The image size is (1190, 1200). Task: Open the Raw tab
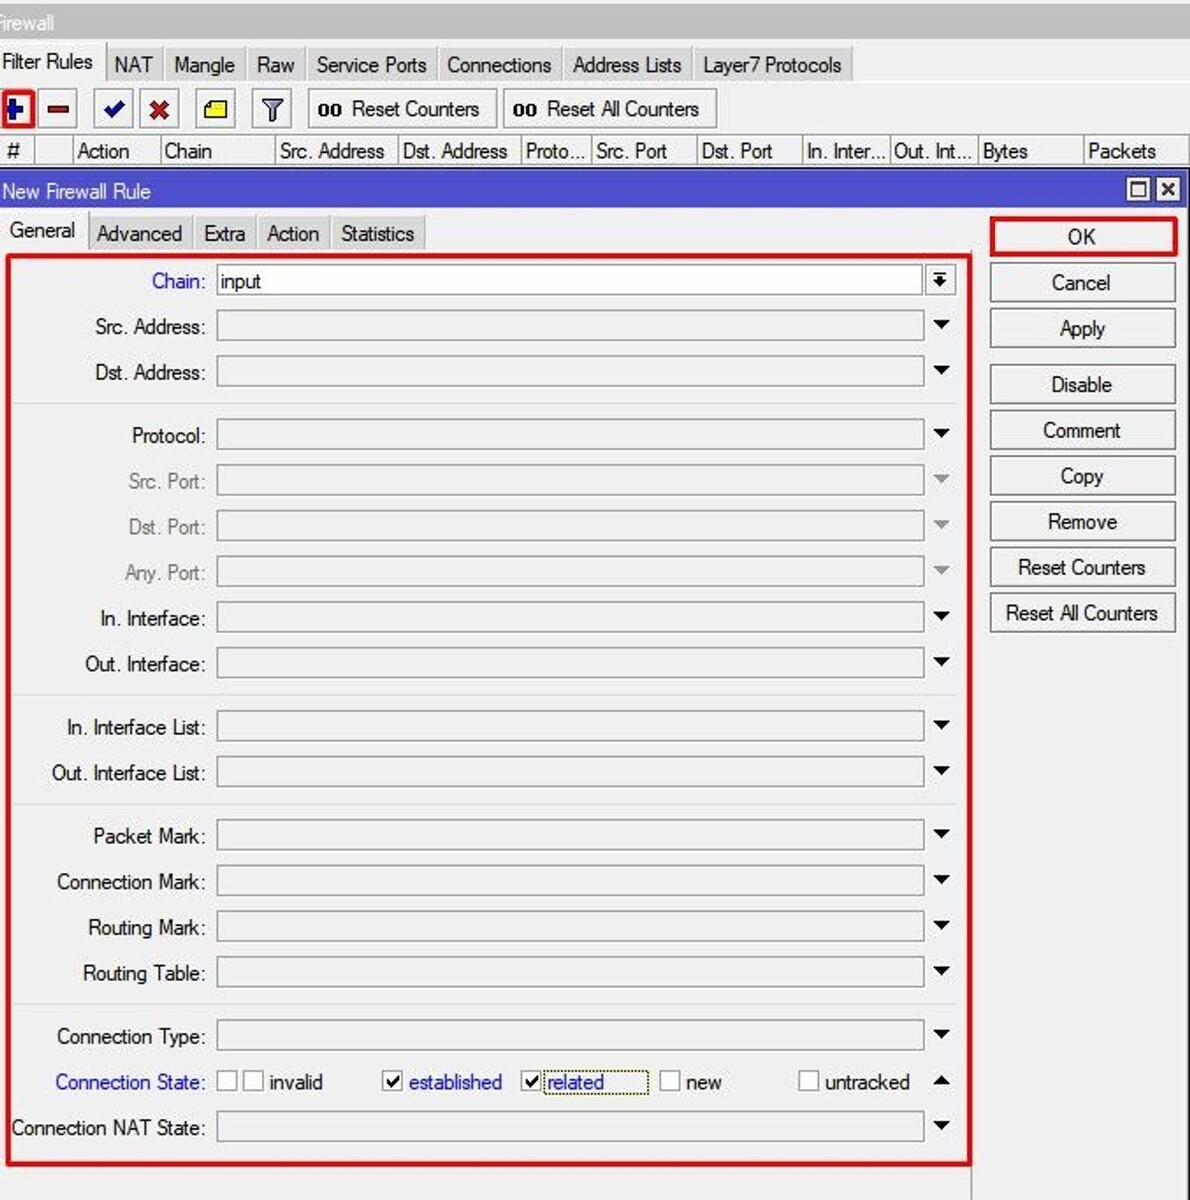(x=275, y=65)
